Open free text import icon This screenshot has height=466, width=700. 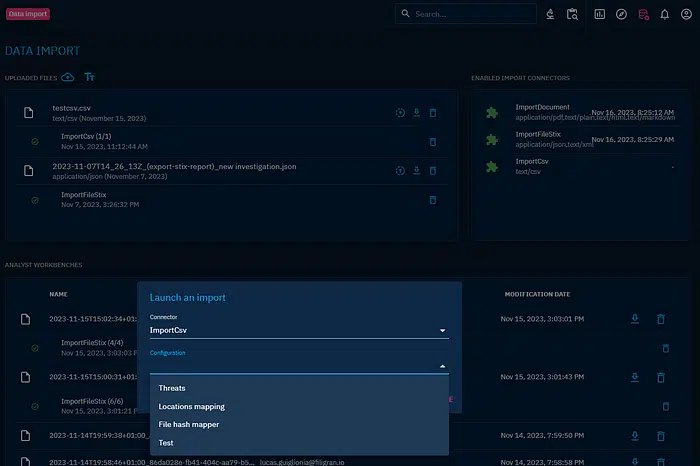[x=90, y=77]
